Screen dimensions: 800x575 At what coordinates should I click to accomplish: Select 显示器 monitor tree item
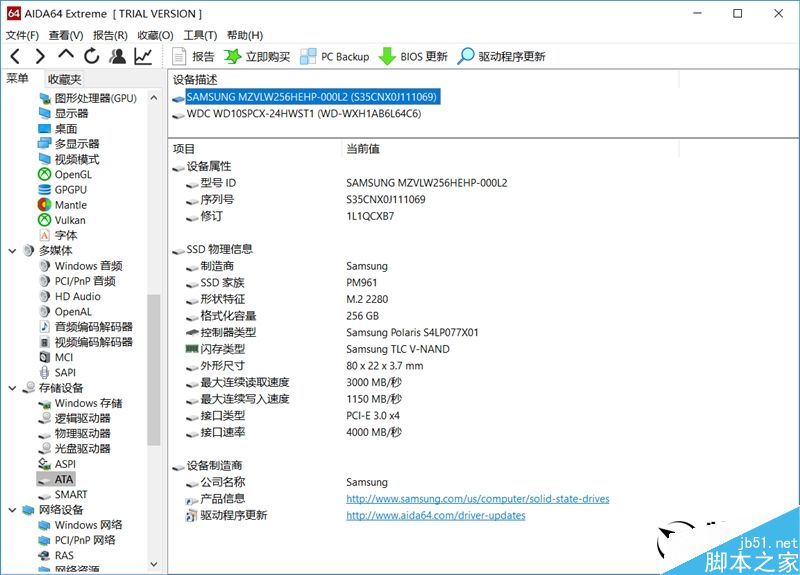pyautogui.click(x=63, y=113)
